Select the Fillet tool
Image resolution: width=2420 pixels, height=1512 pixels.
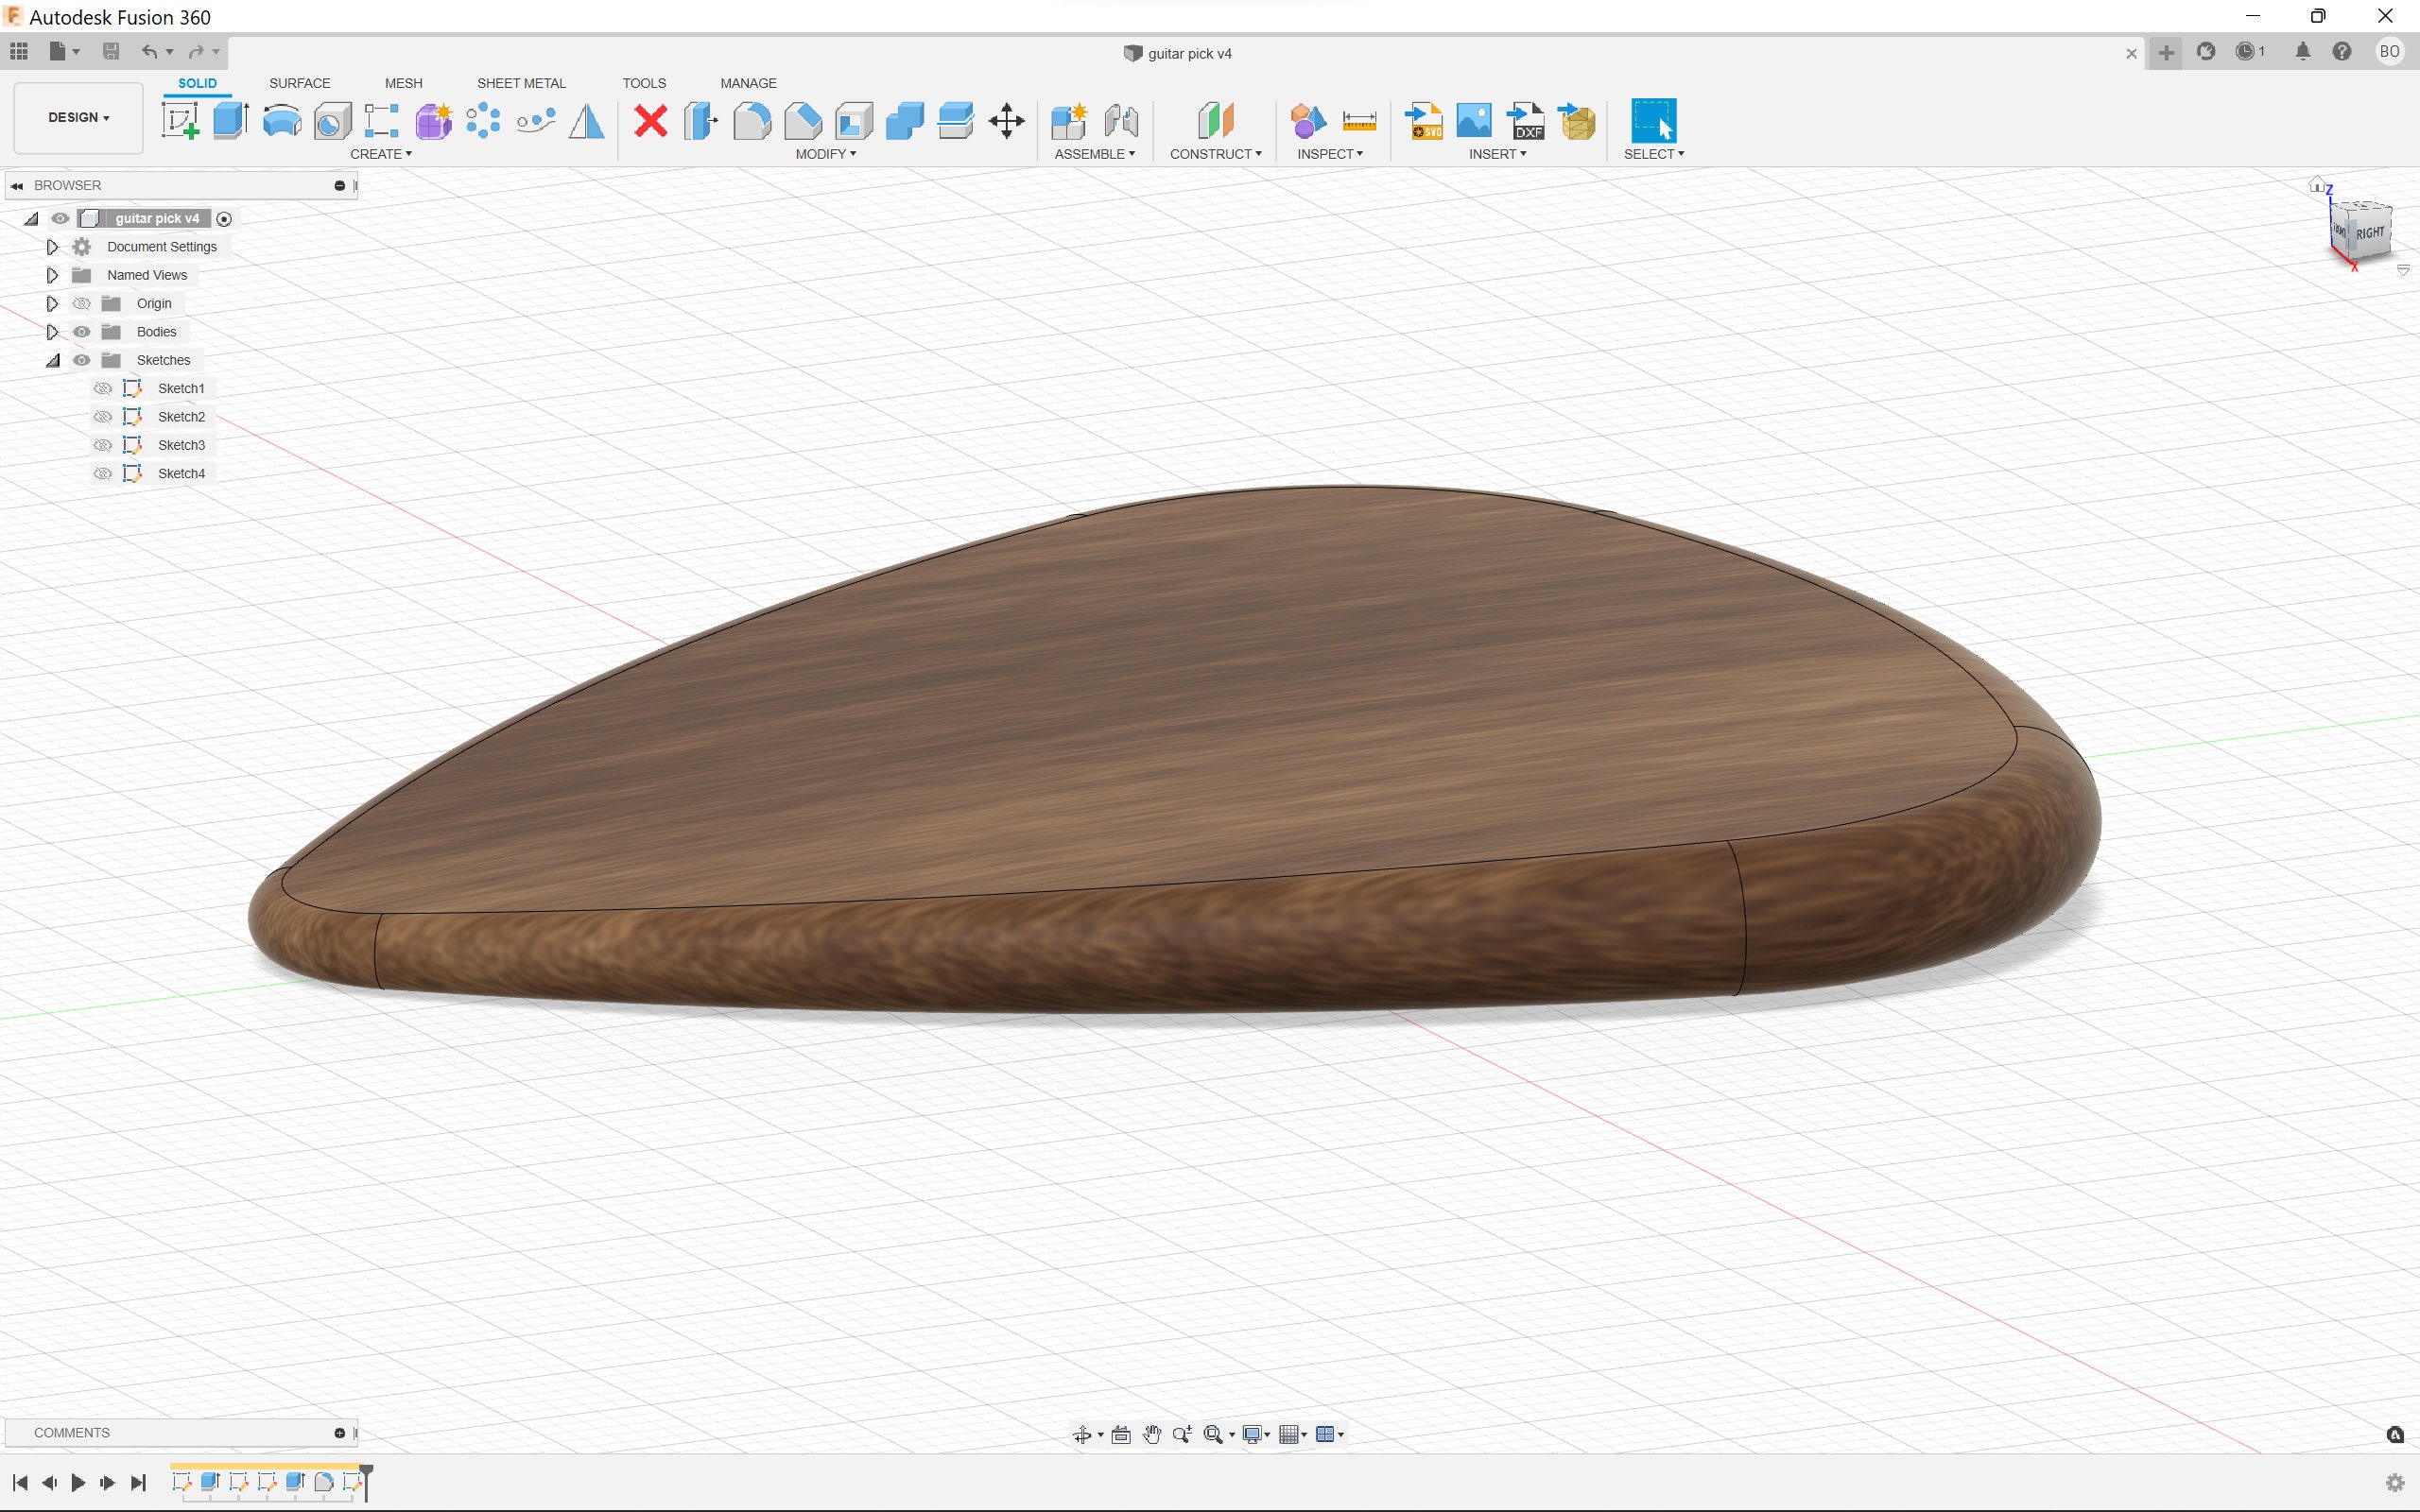(752, 120)
